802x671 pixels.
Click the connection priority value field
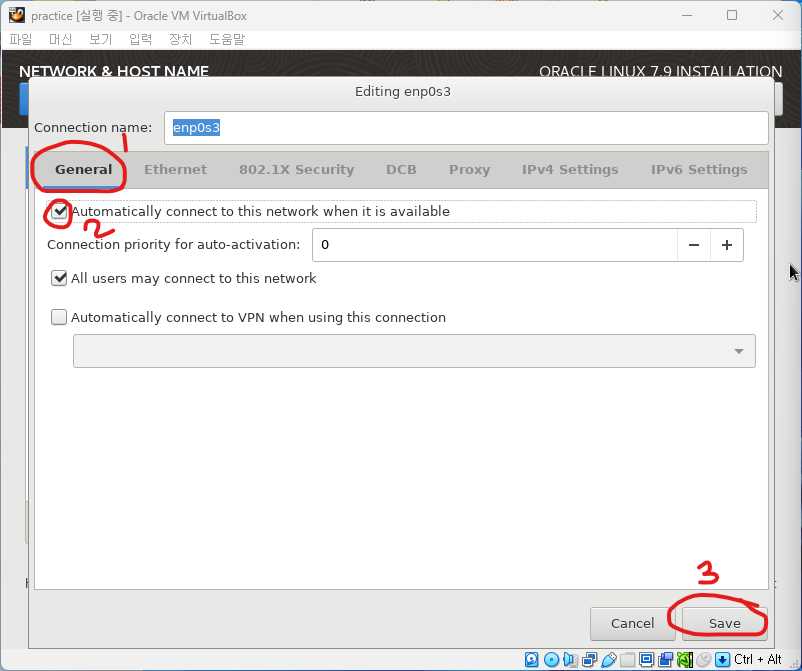click(495, 245)
